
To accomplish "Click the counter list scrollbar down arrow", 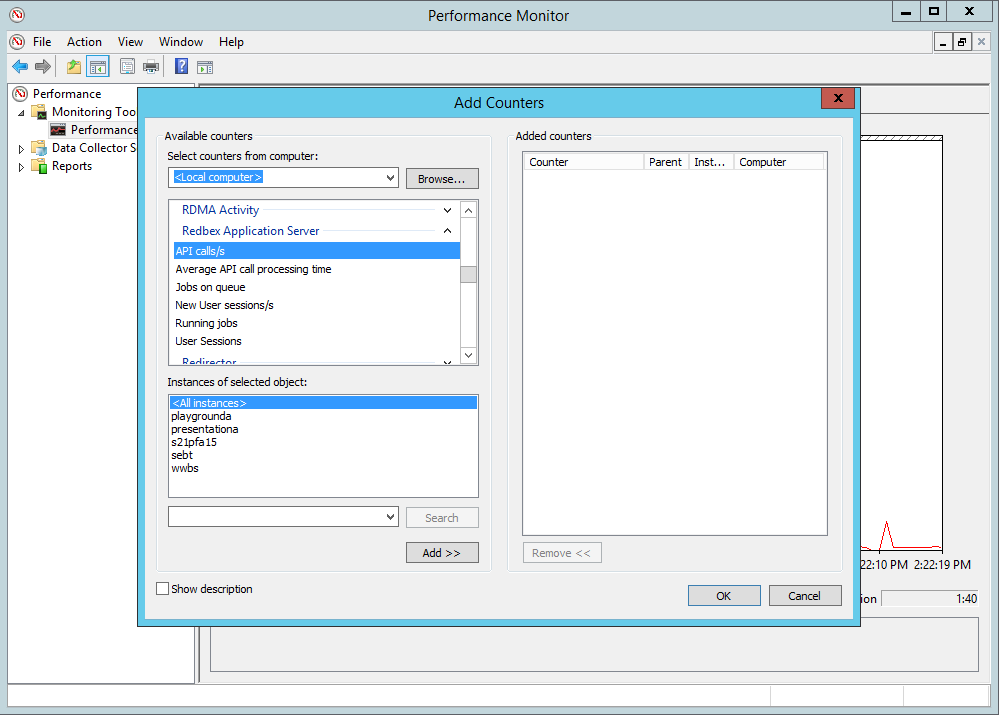I will (x=468, y=356).
